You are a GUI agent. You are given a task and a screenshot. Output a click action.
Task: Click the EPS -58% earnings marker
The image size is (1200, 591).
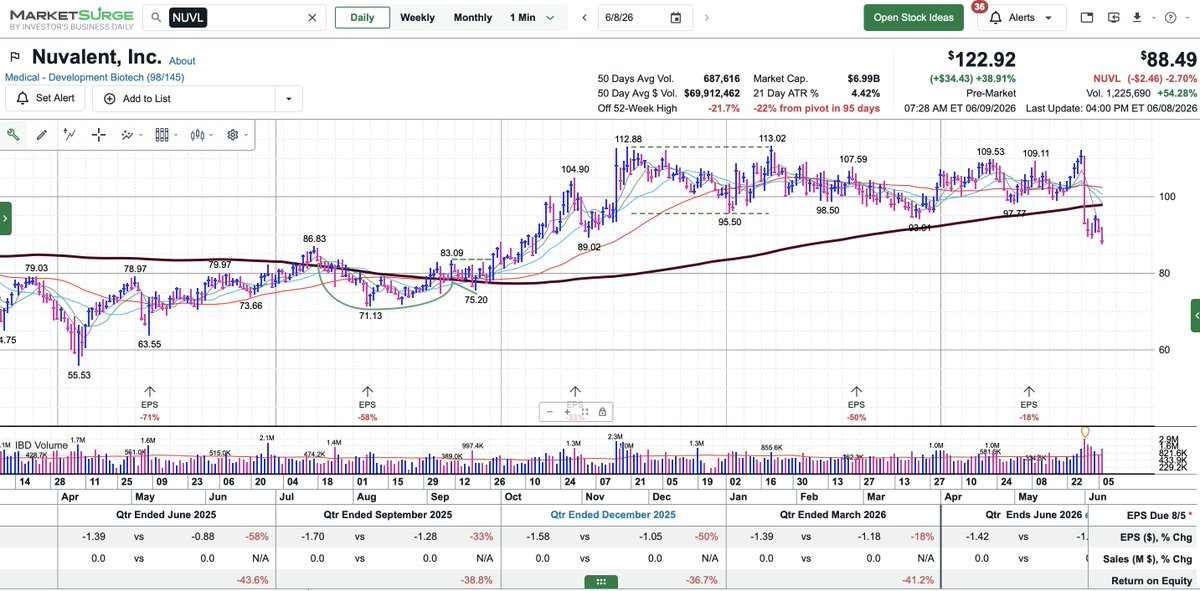(367, 404)
